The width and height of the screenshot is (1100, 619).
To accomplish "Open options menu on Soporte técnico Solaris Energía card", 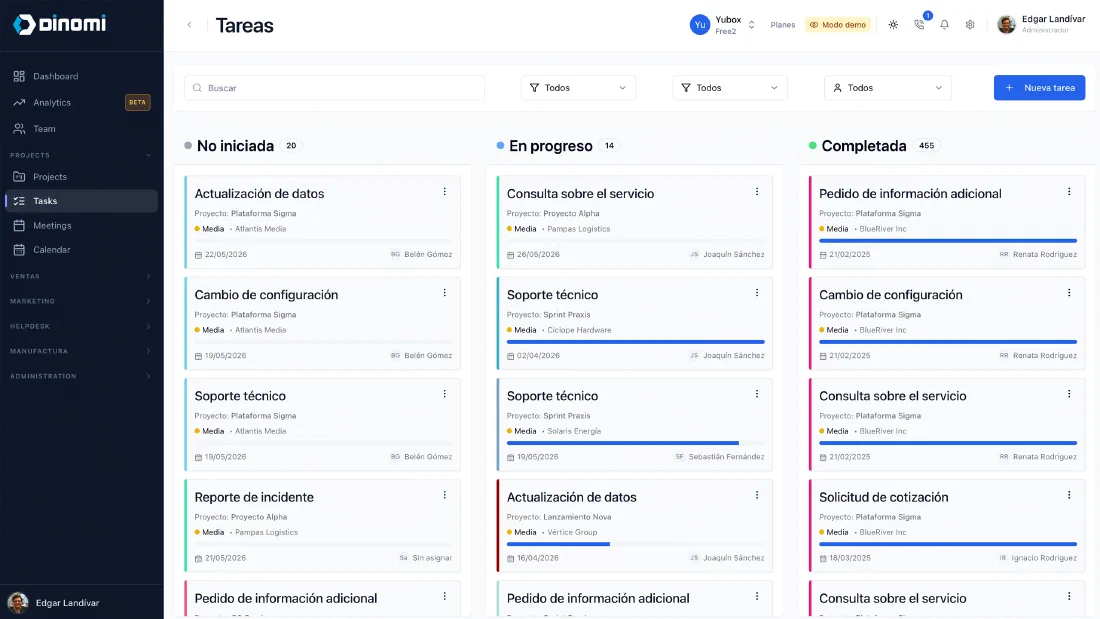I will point(757,394).
